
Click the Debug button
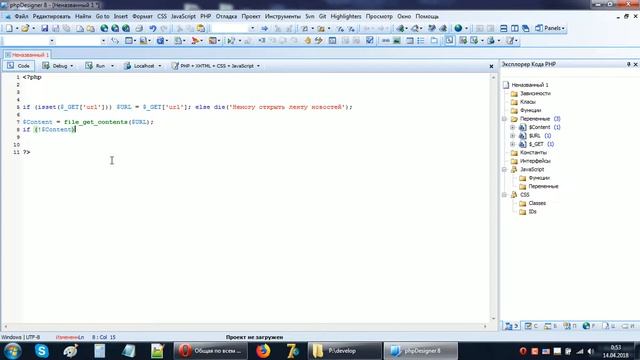55,66
